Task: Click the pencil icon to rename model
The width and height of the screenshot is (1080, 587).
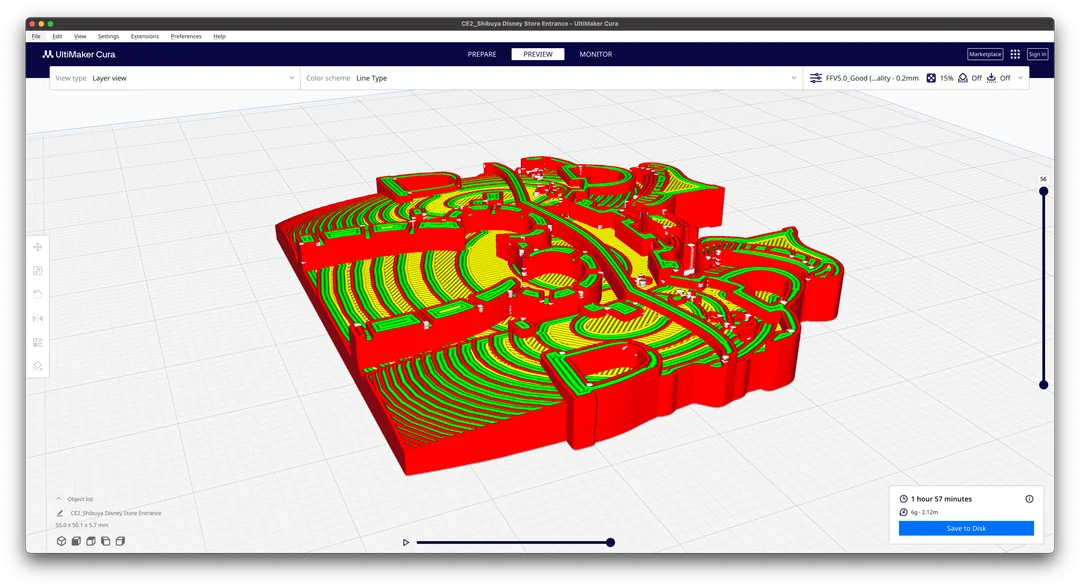Action: [x=60, y=513]
